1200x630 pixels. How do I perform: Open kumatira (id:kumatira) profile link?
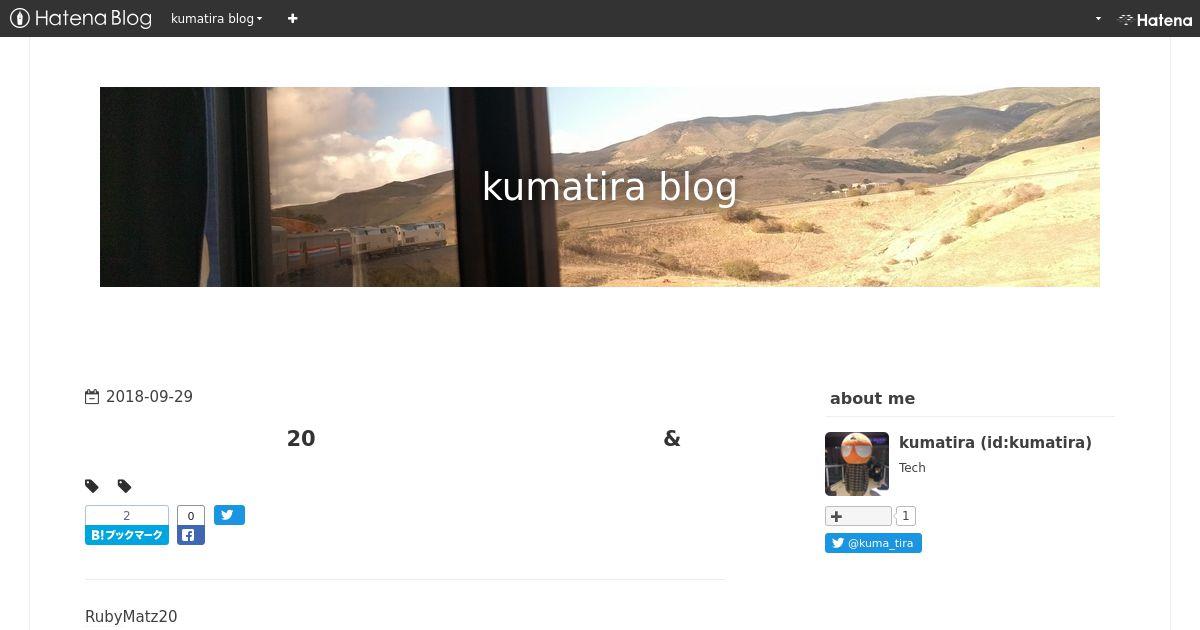point(995,442)
